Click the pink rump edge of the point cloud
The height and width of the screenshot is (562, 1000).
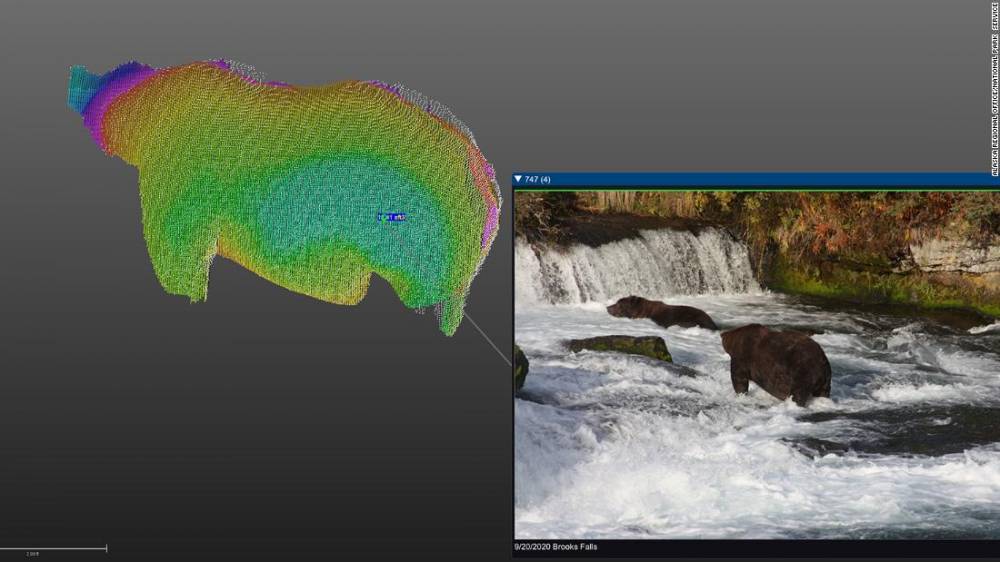coord(489,220)
